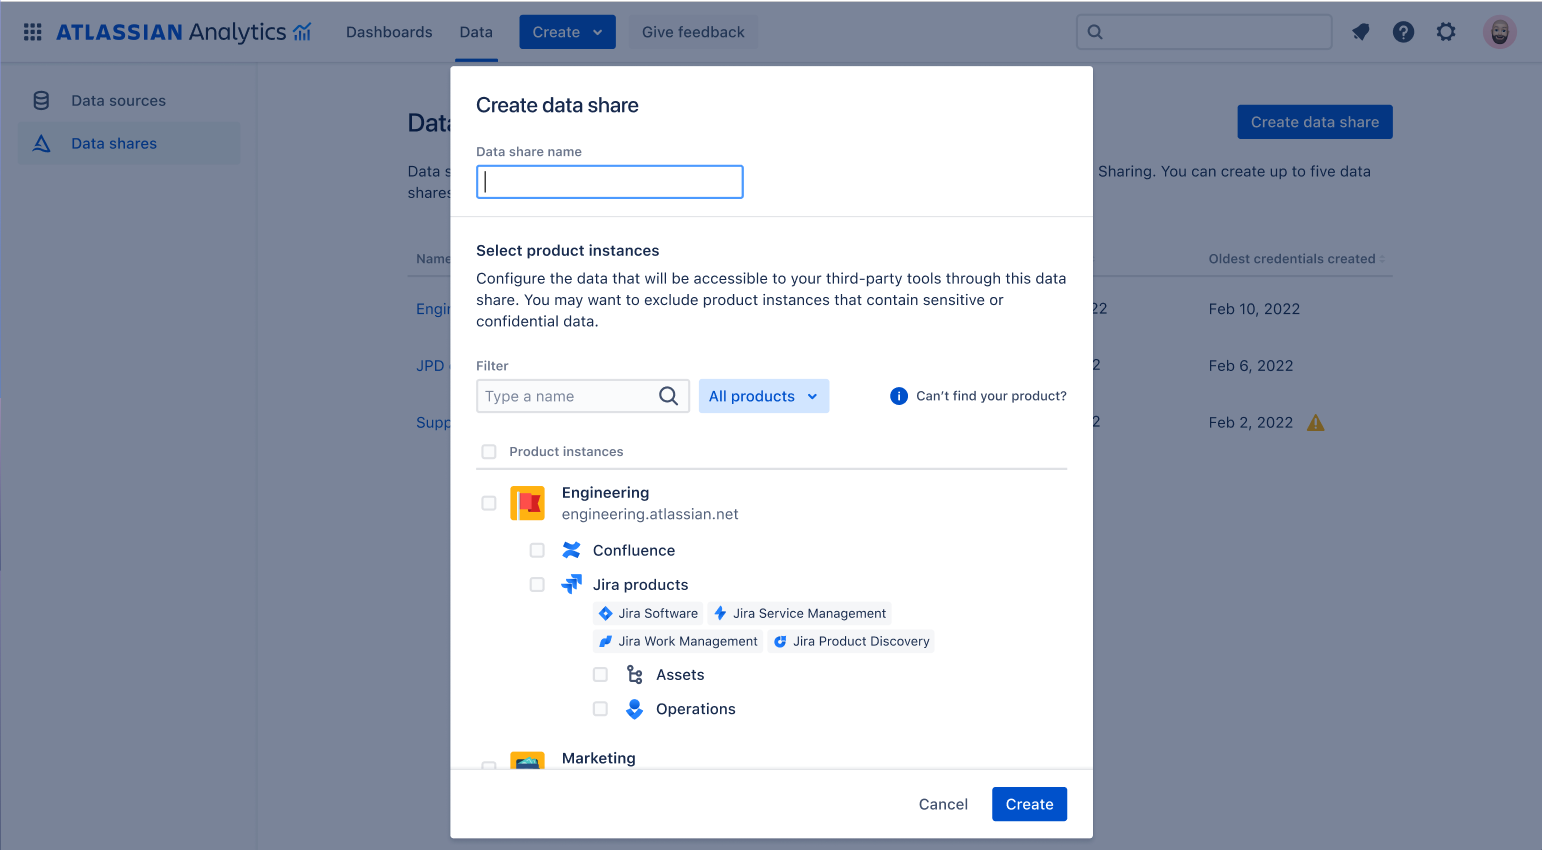This screenshot has width=1542, height=850.
Task: Toggle the Jira products checkbox
Action: click(537, 584)
